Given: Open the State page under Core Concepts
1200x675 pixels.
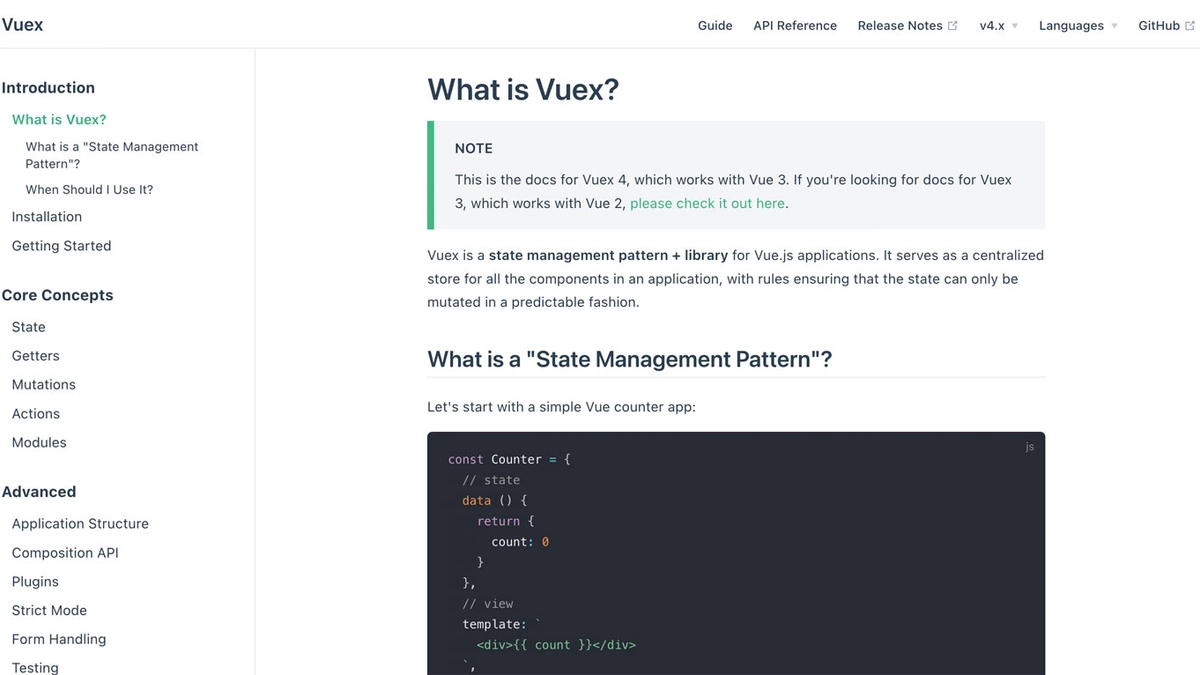Looking at the screenshot, I should click(x=28, y=326).
